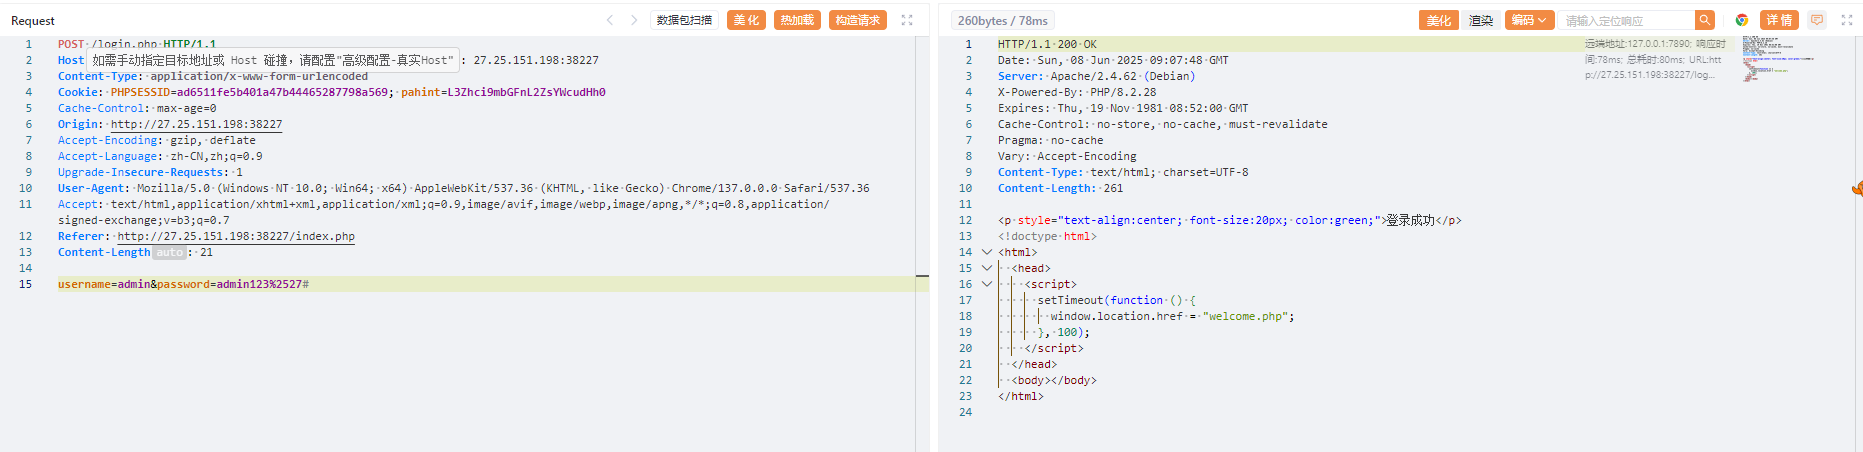Image resolution: width=1863 pixels, height=452 pixels.
Task: Click the Referer index.php URL link
Action: 236,237
